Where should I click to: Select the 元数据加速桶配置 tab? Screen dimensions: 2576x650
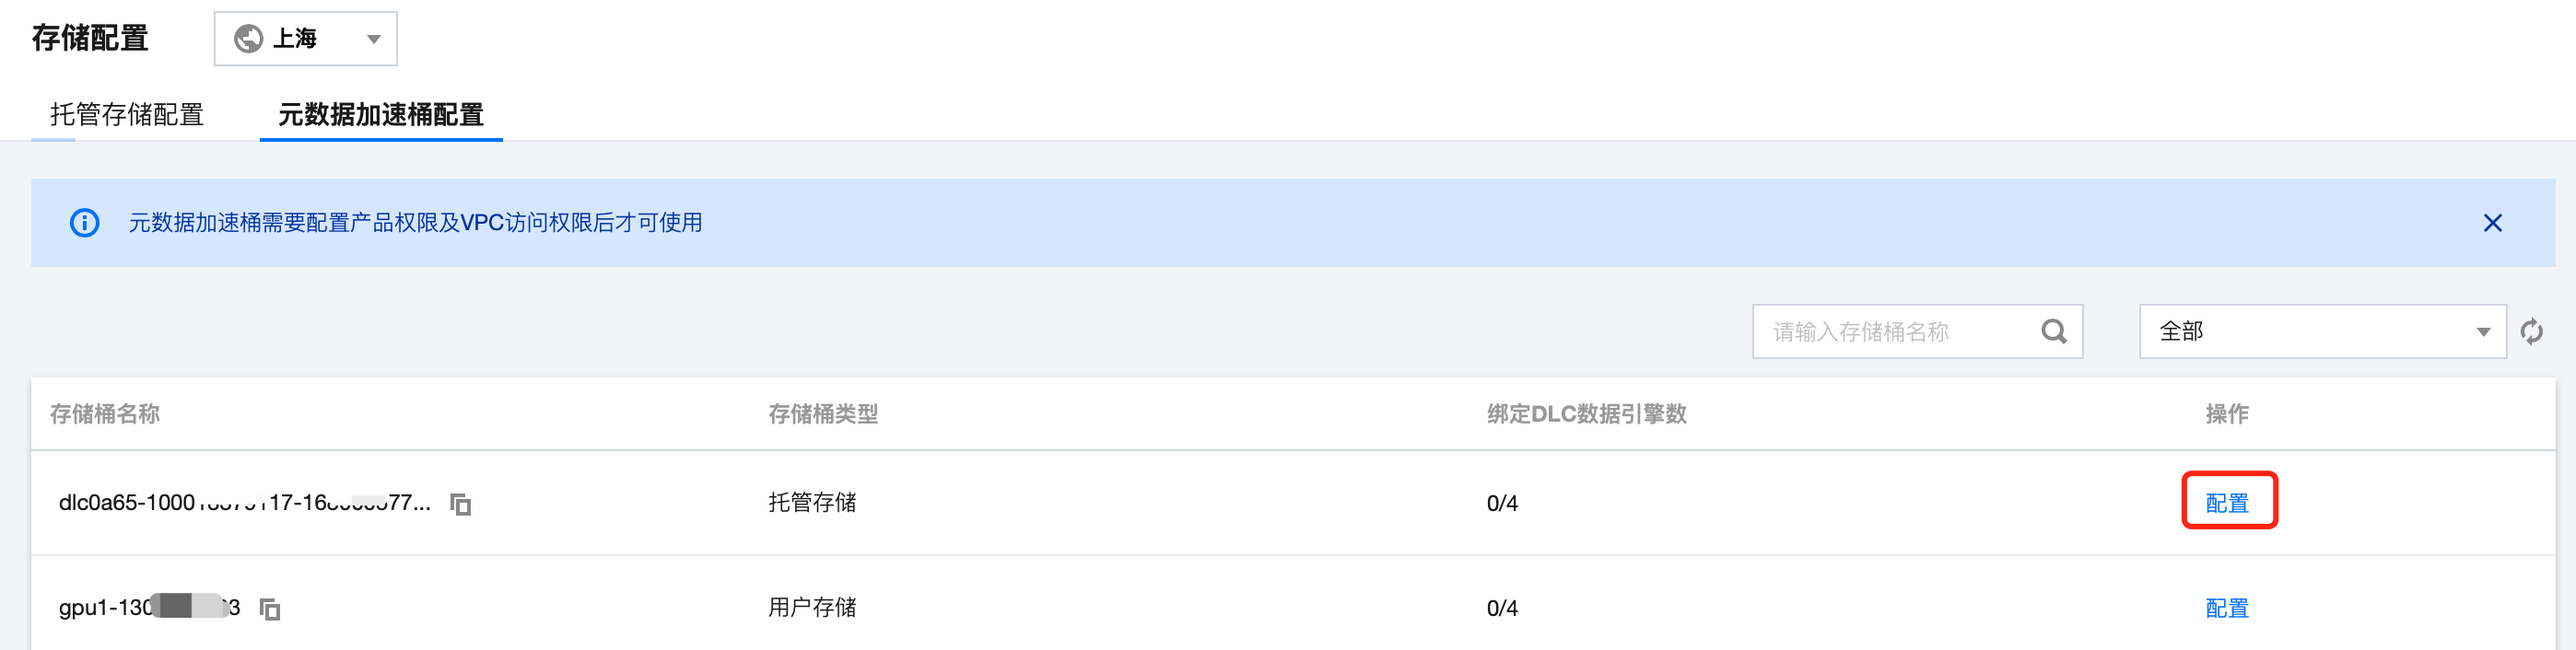point(380,115)
